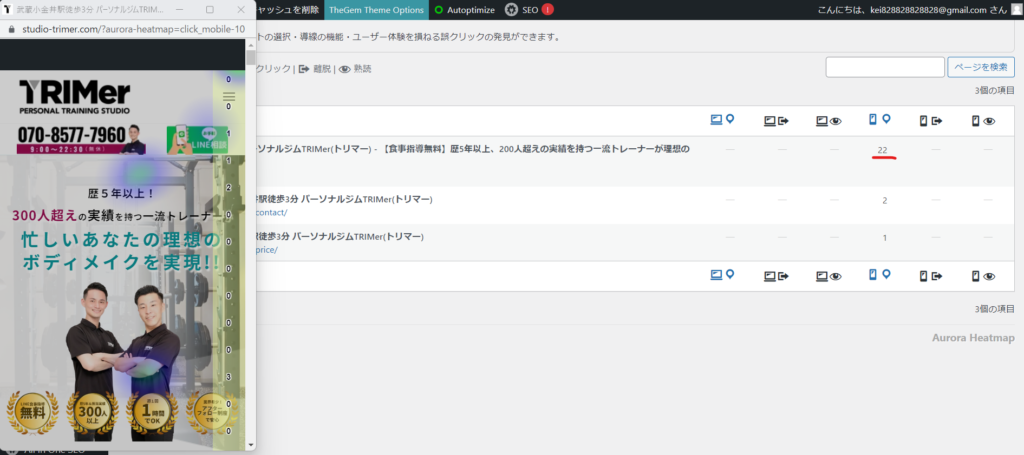This screenshot has height=455, width=1024.
Task: Sort by mobile exit icon in table header
Action: click(931, 121)
